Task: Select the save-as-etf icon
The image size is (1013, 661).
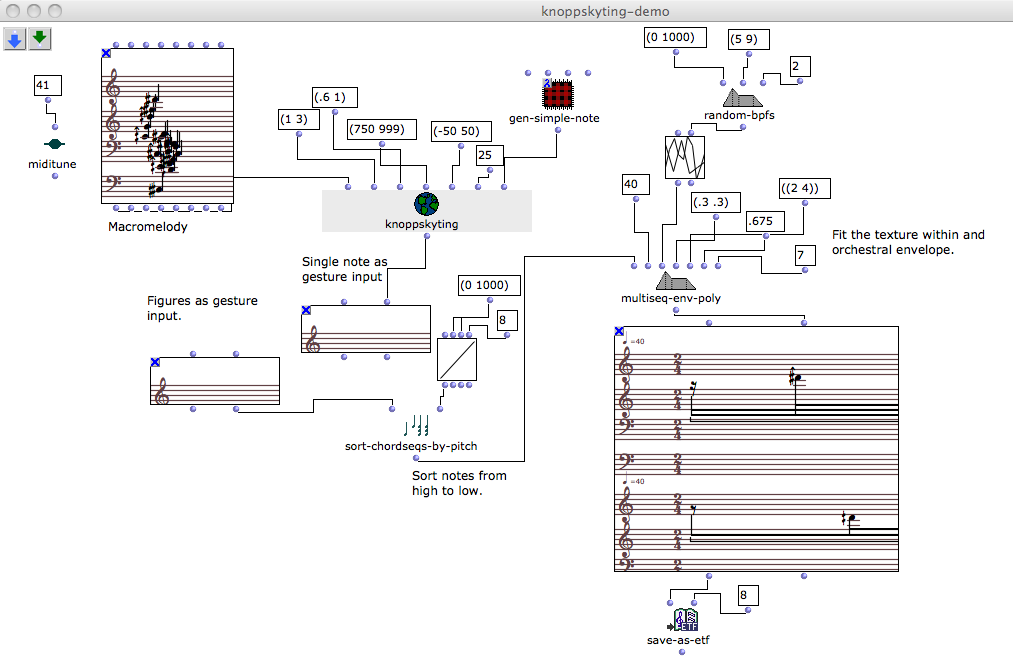Action: [x=685, y=621]
